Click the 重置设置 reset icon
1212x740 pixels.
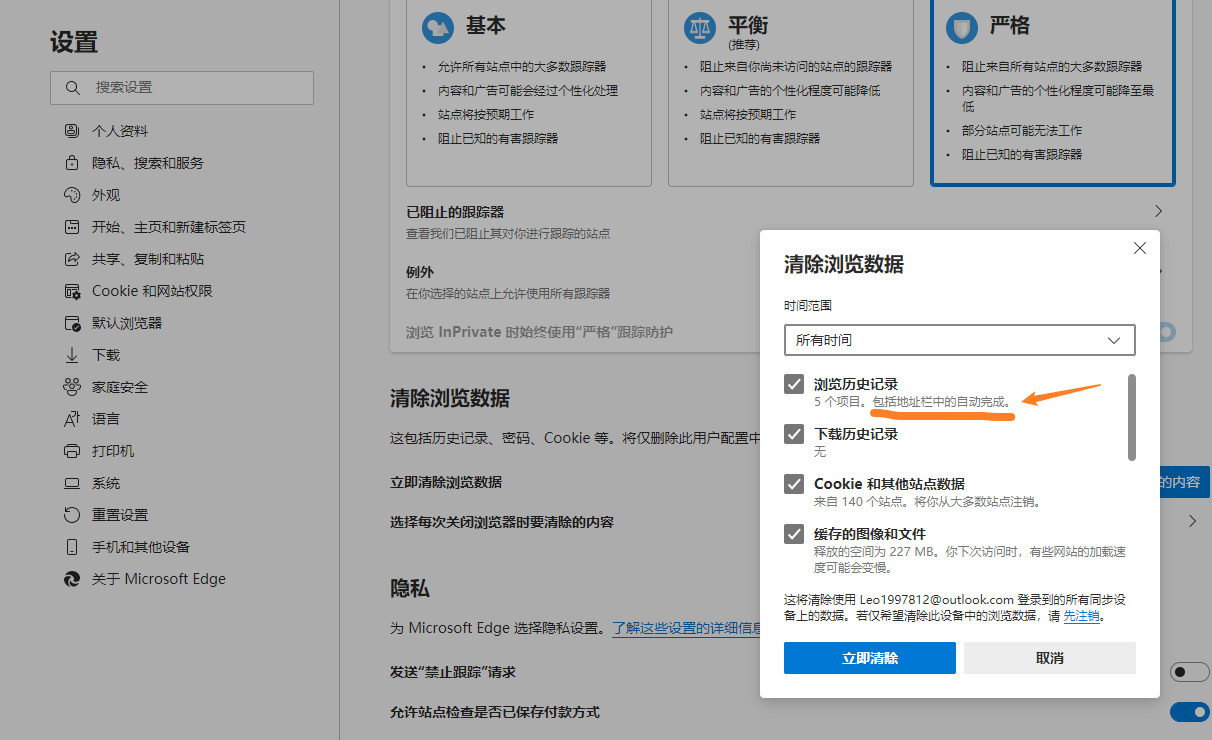pyautogui.click(x=72, y=515)
